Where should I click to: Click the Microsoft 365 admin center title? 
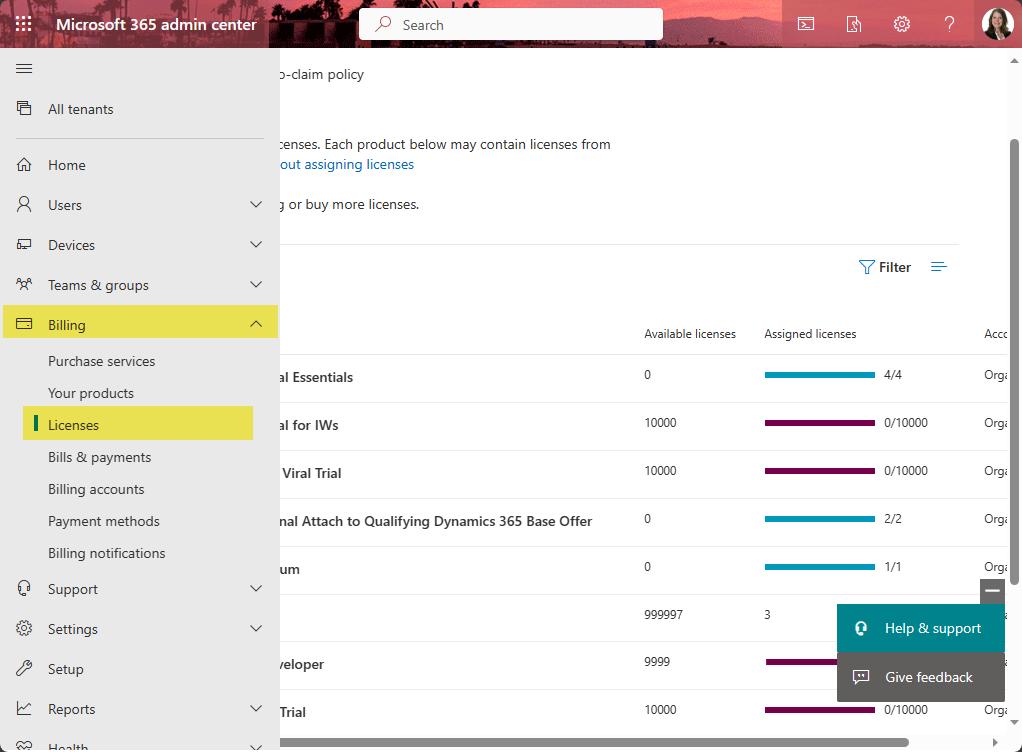(156, 24)
